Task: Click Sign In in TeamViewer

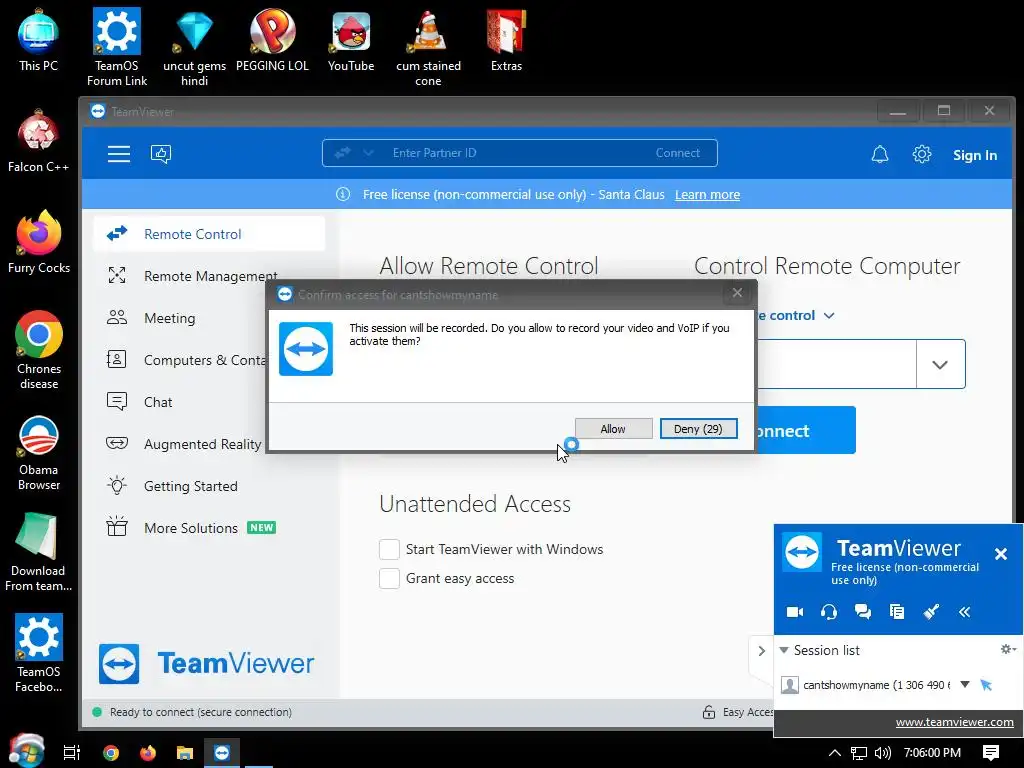Action: (x=974, y=155)
